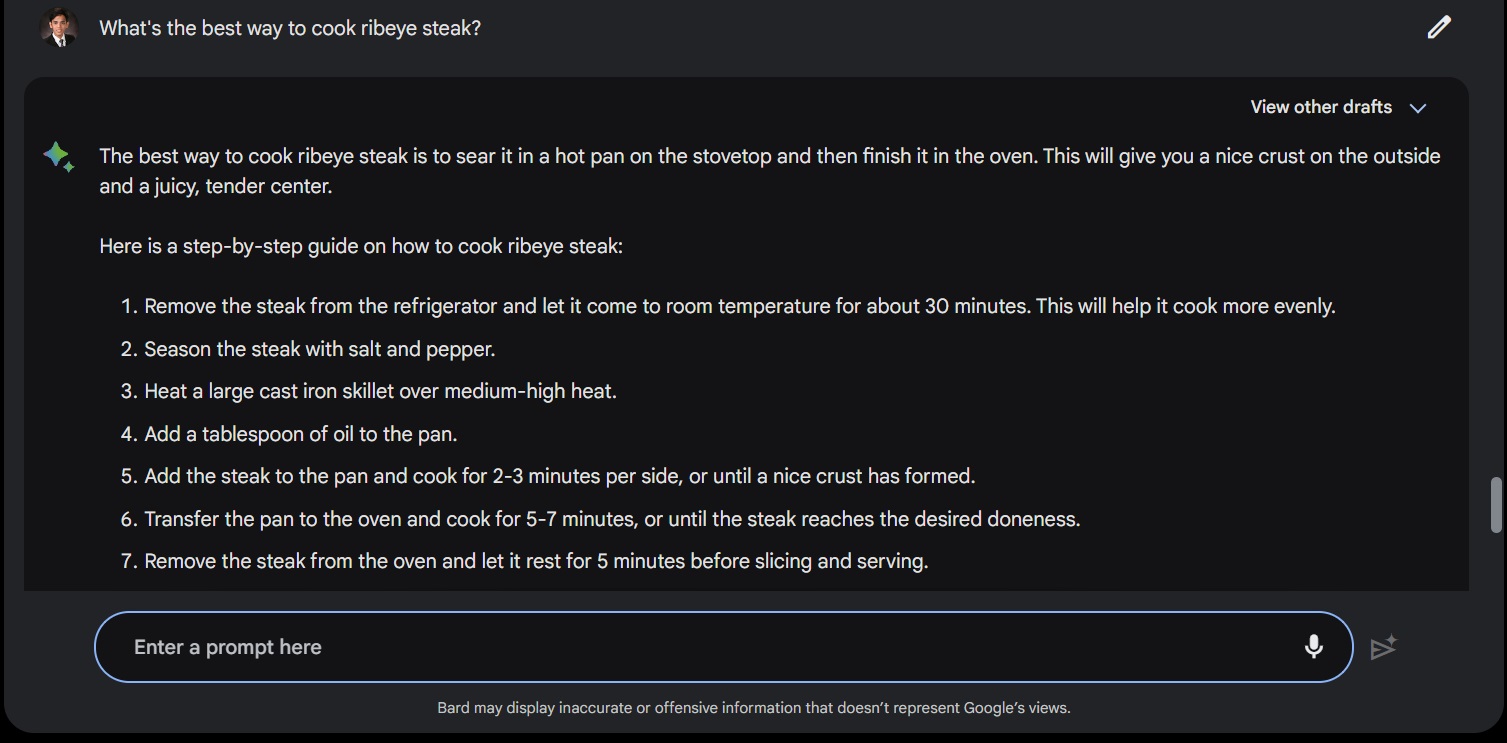1507x743 pixels.
Task: Click the Bard sparkle logo icon
Action: click(x=58, y=156)
